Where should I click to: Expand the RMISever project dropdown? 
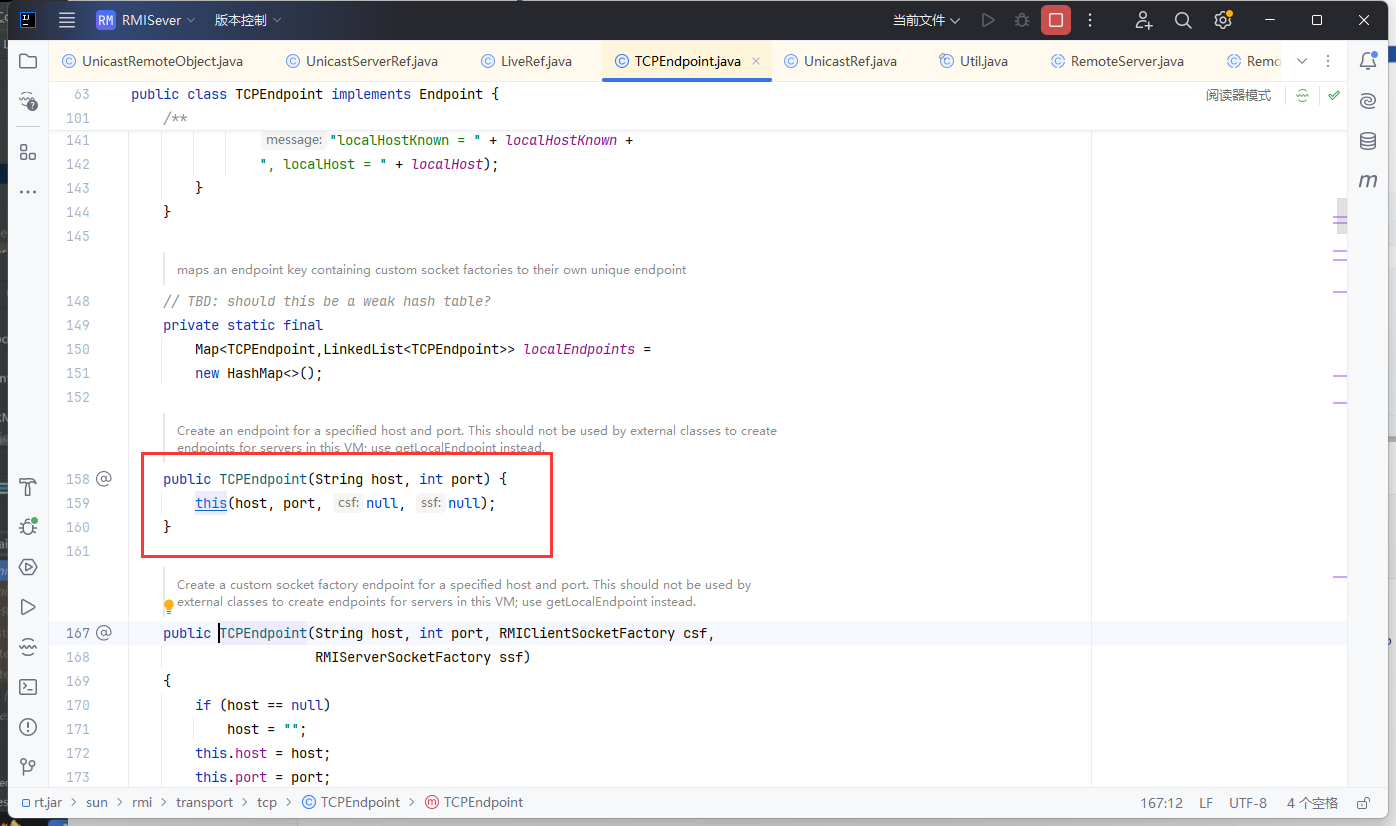148,20
